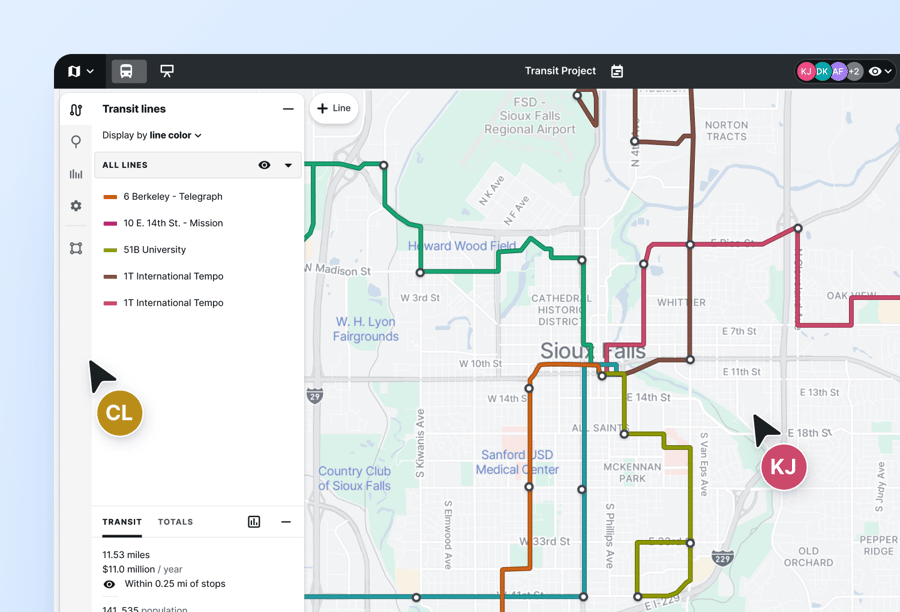The height and width of the screenshot is (612, 900).
Task: Switch to the TOTALS tab
Action: pos(175,522)
